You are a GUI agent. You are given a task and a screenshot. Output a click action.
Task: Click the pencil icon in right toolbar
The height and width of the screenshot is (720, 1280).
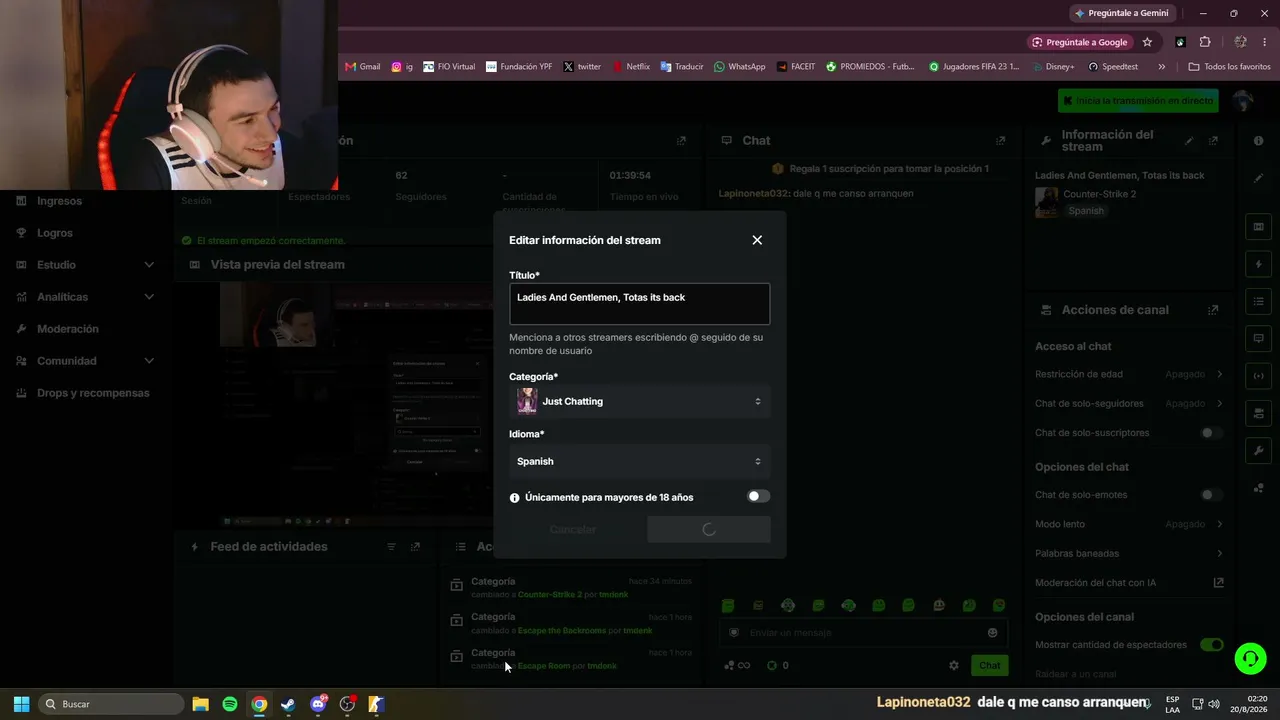[x=1258, y=178]
